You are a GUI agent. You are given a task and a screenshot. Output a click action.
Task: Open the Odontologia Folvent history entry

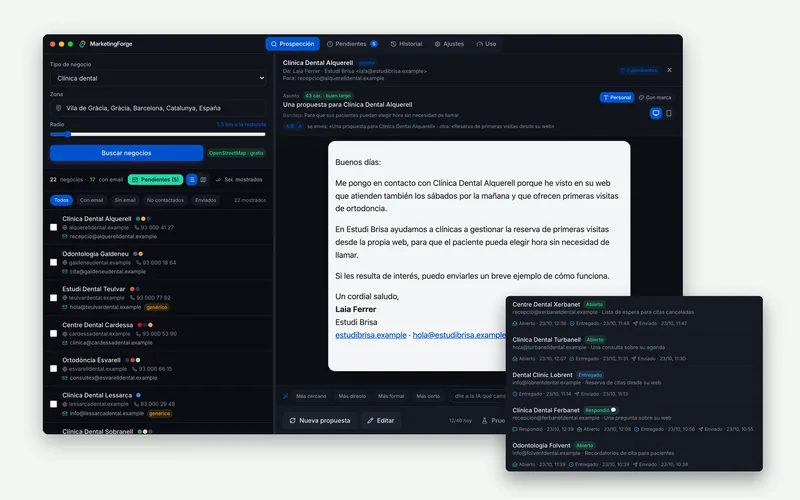coord(634,455)
